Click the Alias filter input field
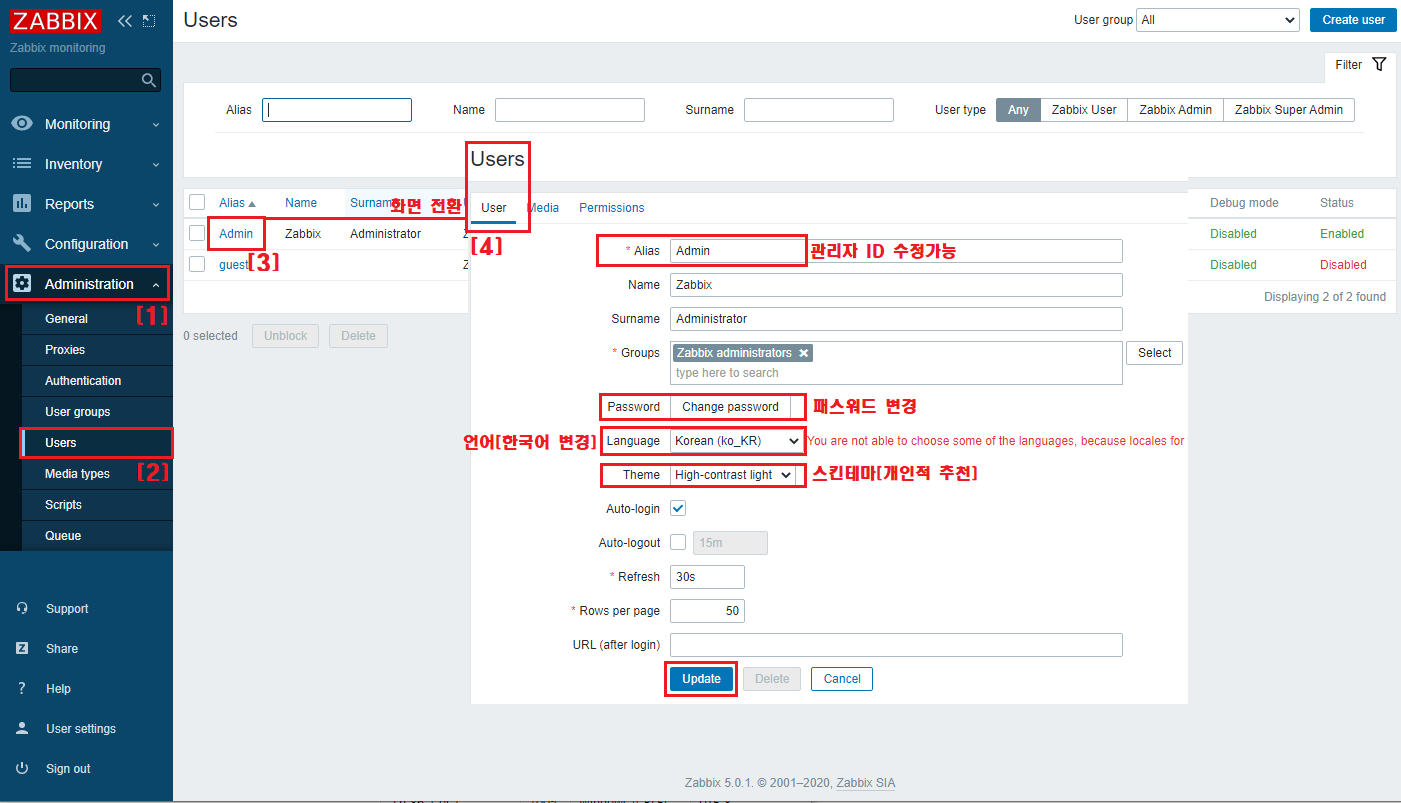 [x=337, y=110]
